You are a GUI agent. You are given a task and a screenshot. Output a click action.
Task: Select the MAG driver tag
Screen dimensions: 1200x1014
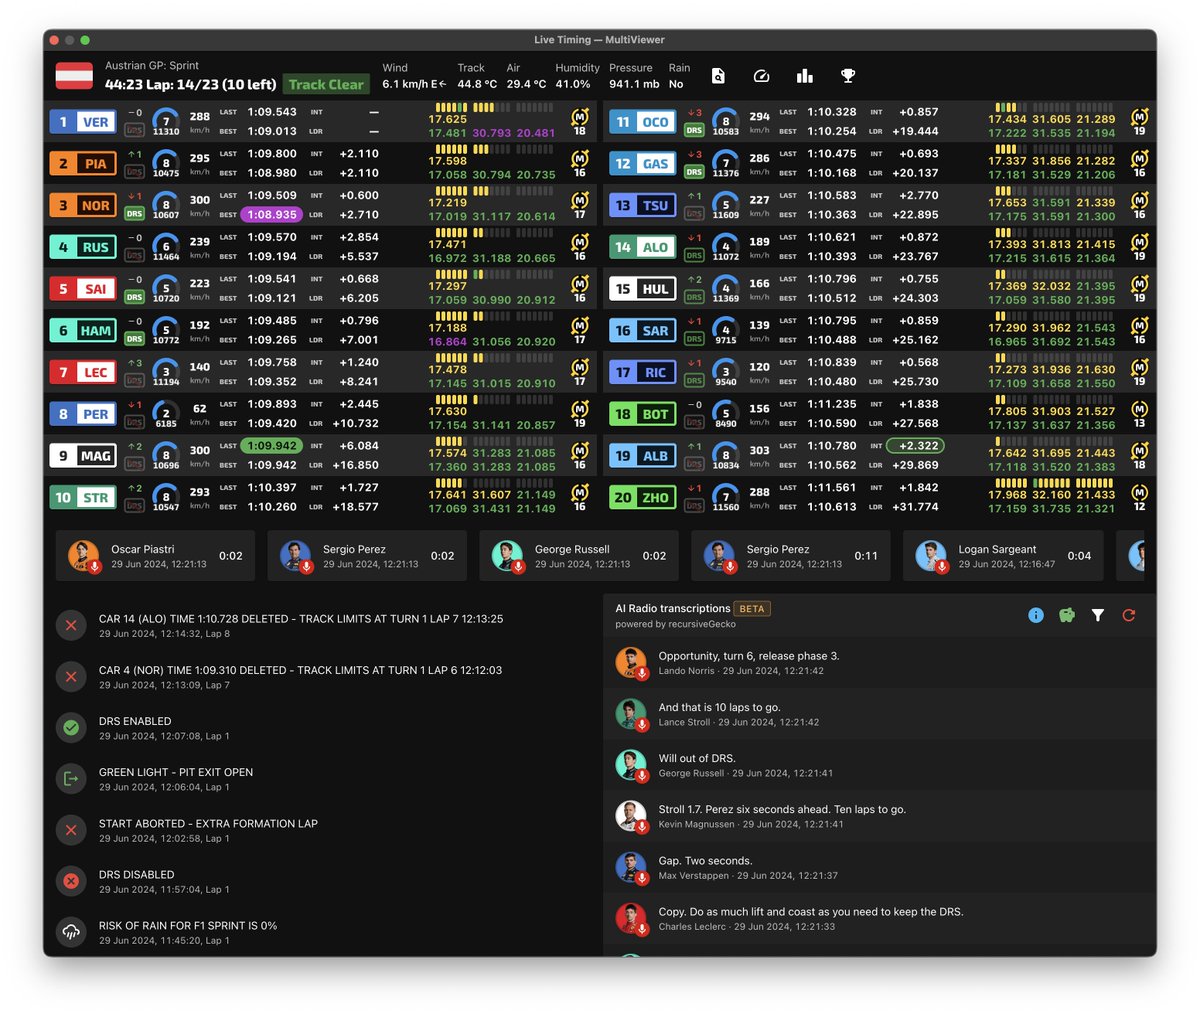click(83, 455)
